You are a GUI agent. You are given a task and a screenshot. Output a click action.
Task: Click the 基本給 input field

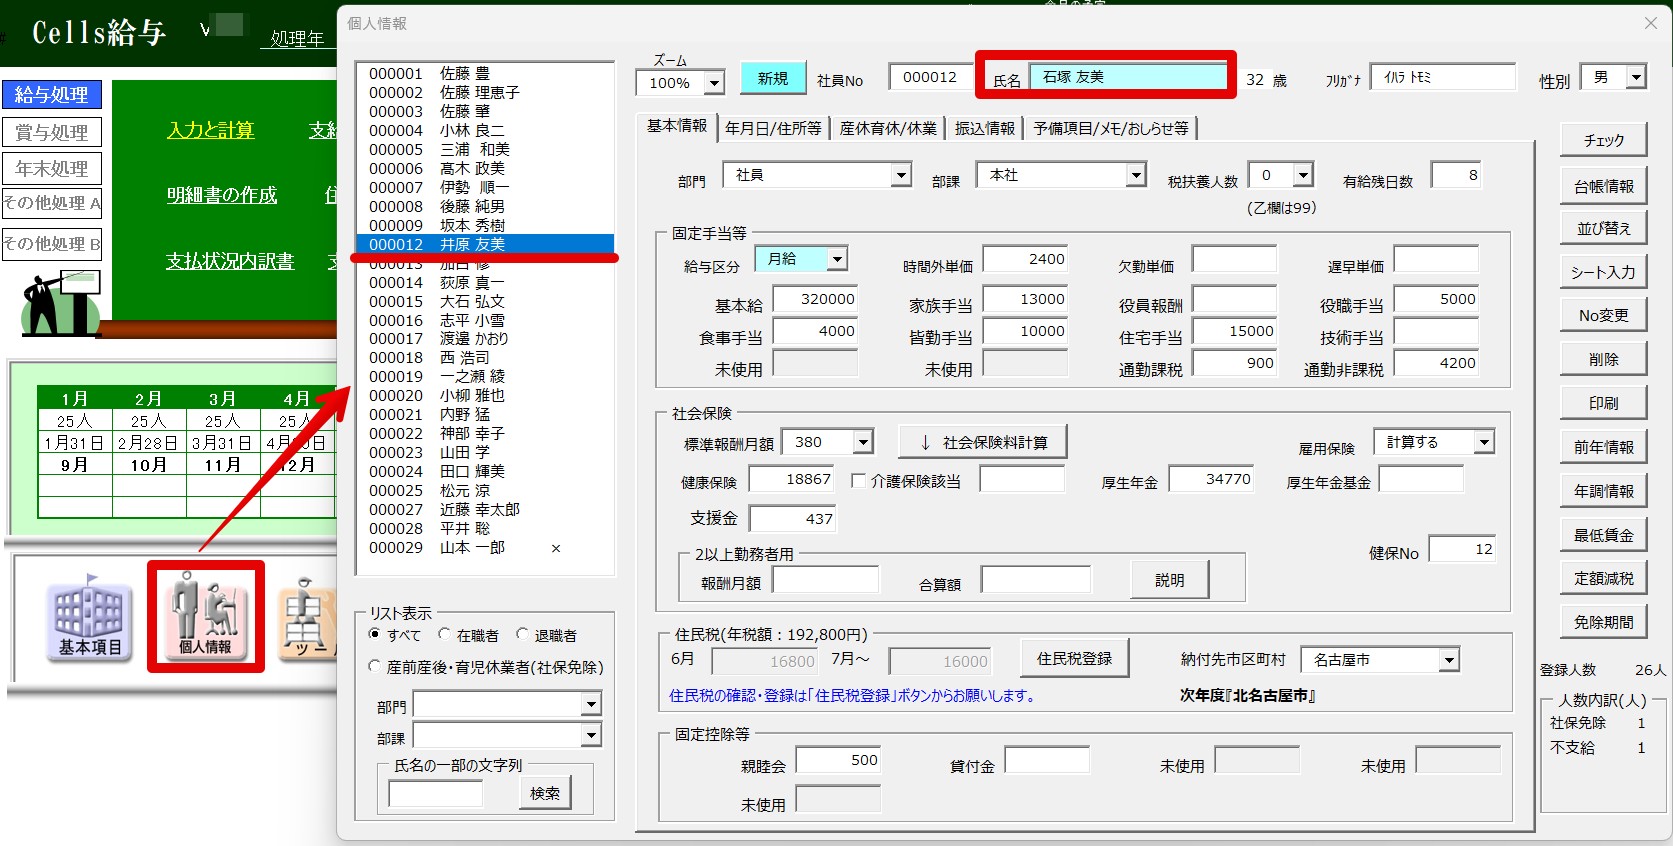(815, 299)
